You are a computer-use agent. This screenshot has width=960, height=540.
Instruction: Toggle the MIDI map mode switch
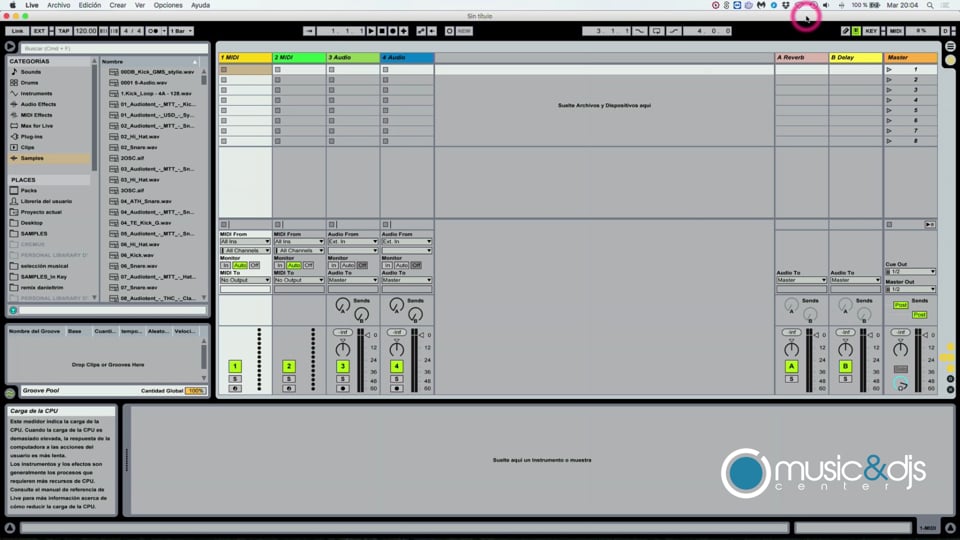click(896, 31)
